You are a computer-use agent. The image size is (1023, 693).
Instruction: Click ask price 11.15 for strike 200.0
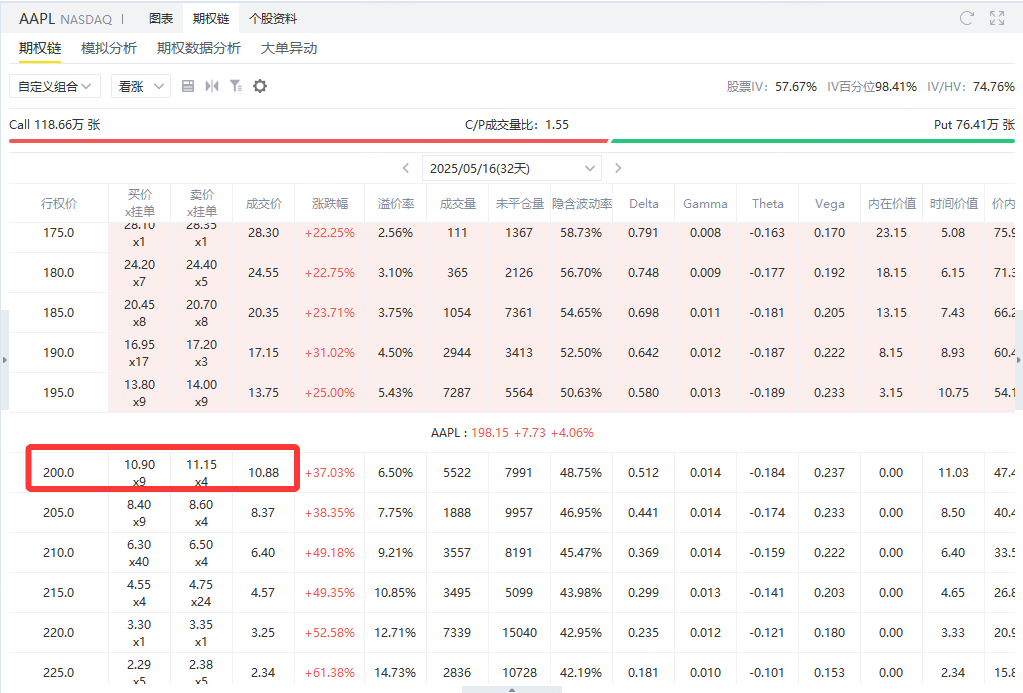click(202, 465)
